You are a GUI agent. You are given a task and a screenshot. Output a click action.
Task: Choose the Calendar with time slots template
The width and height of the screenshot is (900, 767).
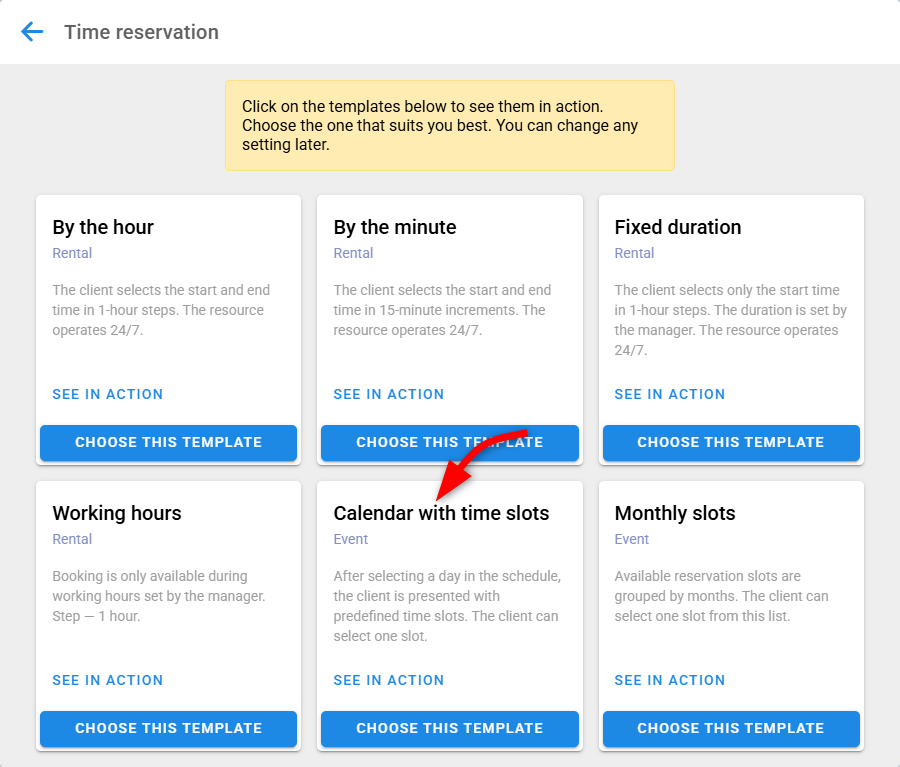(449, 728)
